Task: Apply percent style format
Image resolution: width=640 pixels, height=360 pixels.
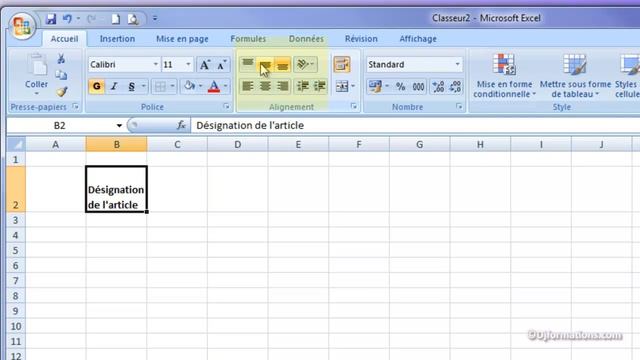Action: 400,86
